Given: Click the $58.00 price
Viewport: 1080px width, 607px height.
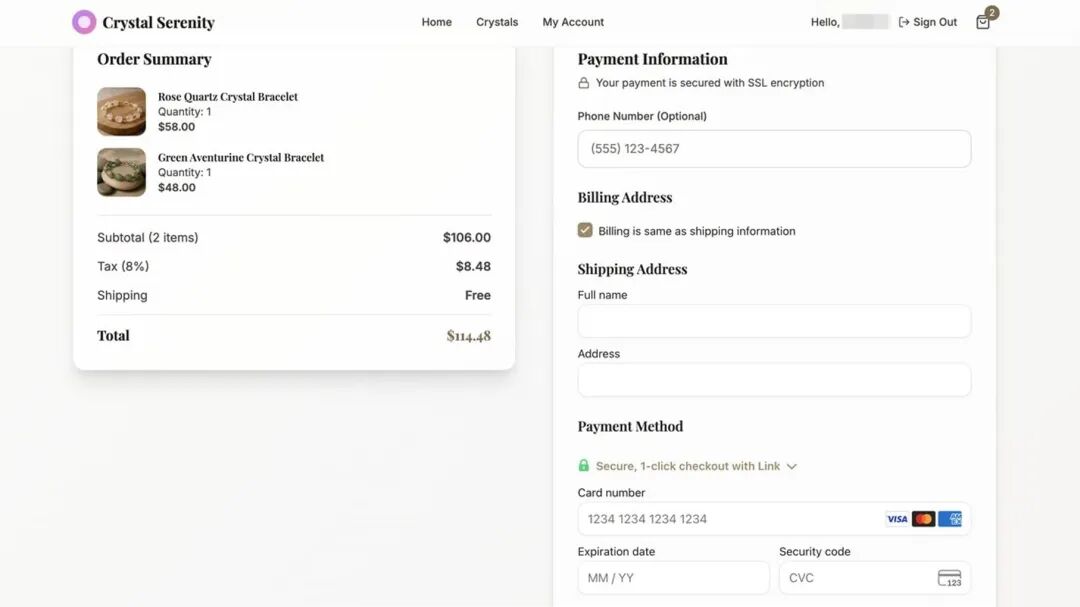Looking at the screenshot, I should pos(176,127).
